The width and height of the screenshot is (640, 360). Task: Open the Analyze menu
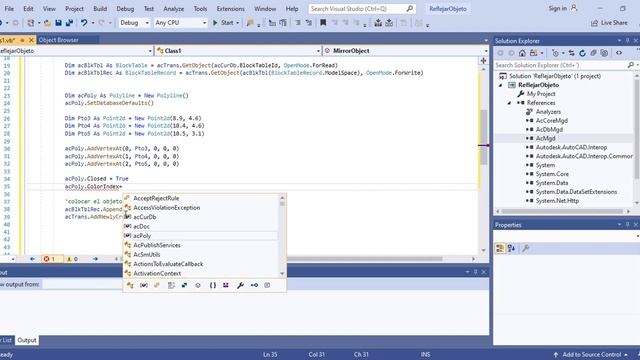(173, 9)
